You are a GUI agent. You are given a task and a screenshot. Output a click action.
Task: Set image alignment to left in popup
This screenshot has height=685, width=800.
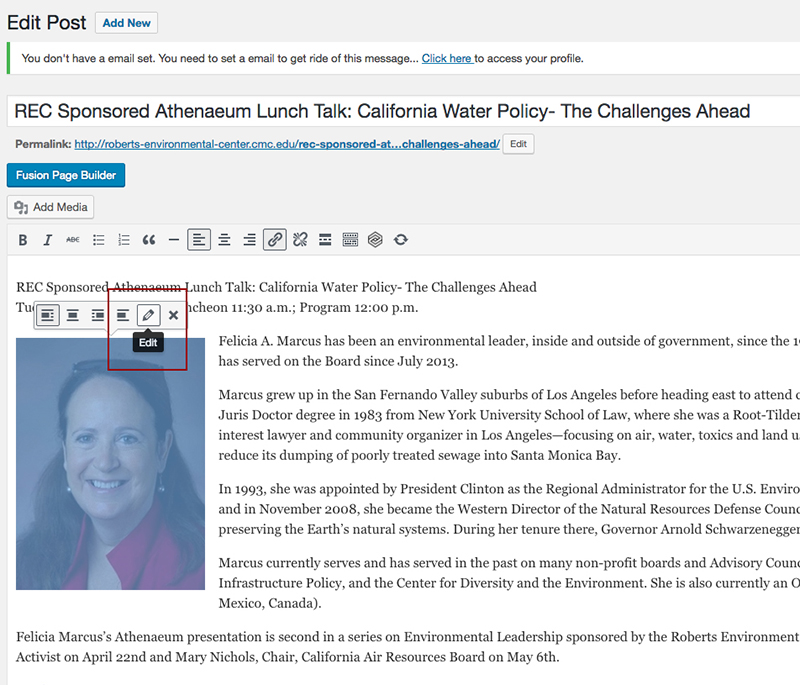click(47, 315)
